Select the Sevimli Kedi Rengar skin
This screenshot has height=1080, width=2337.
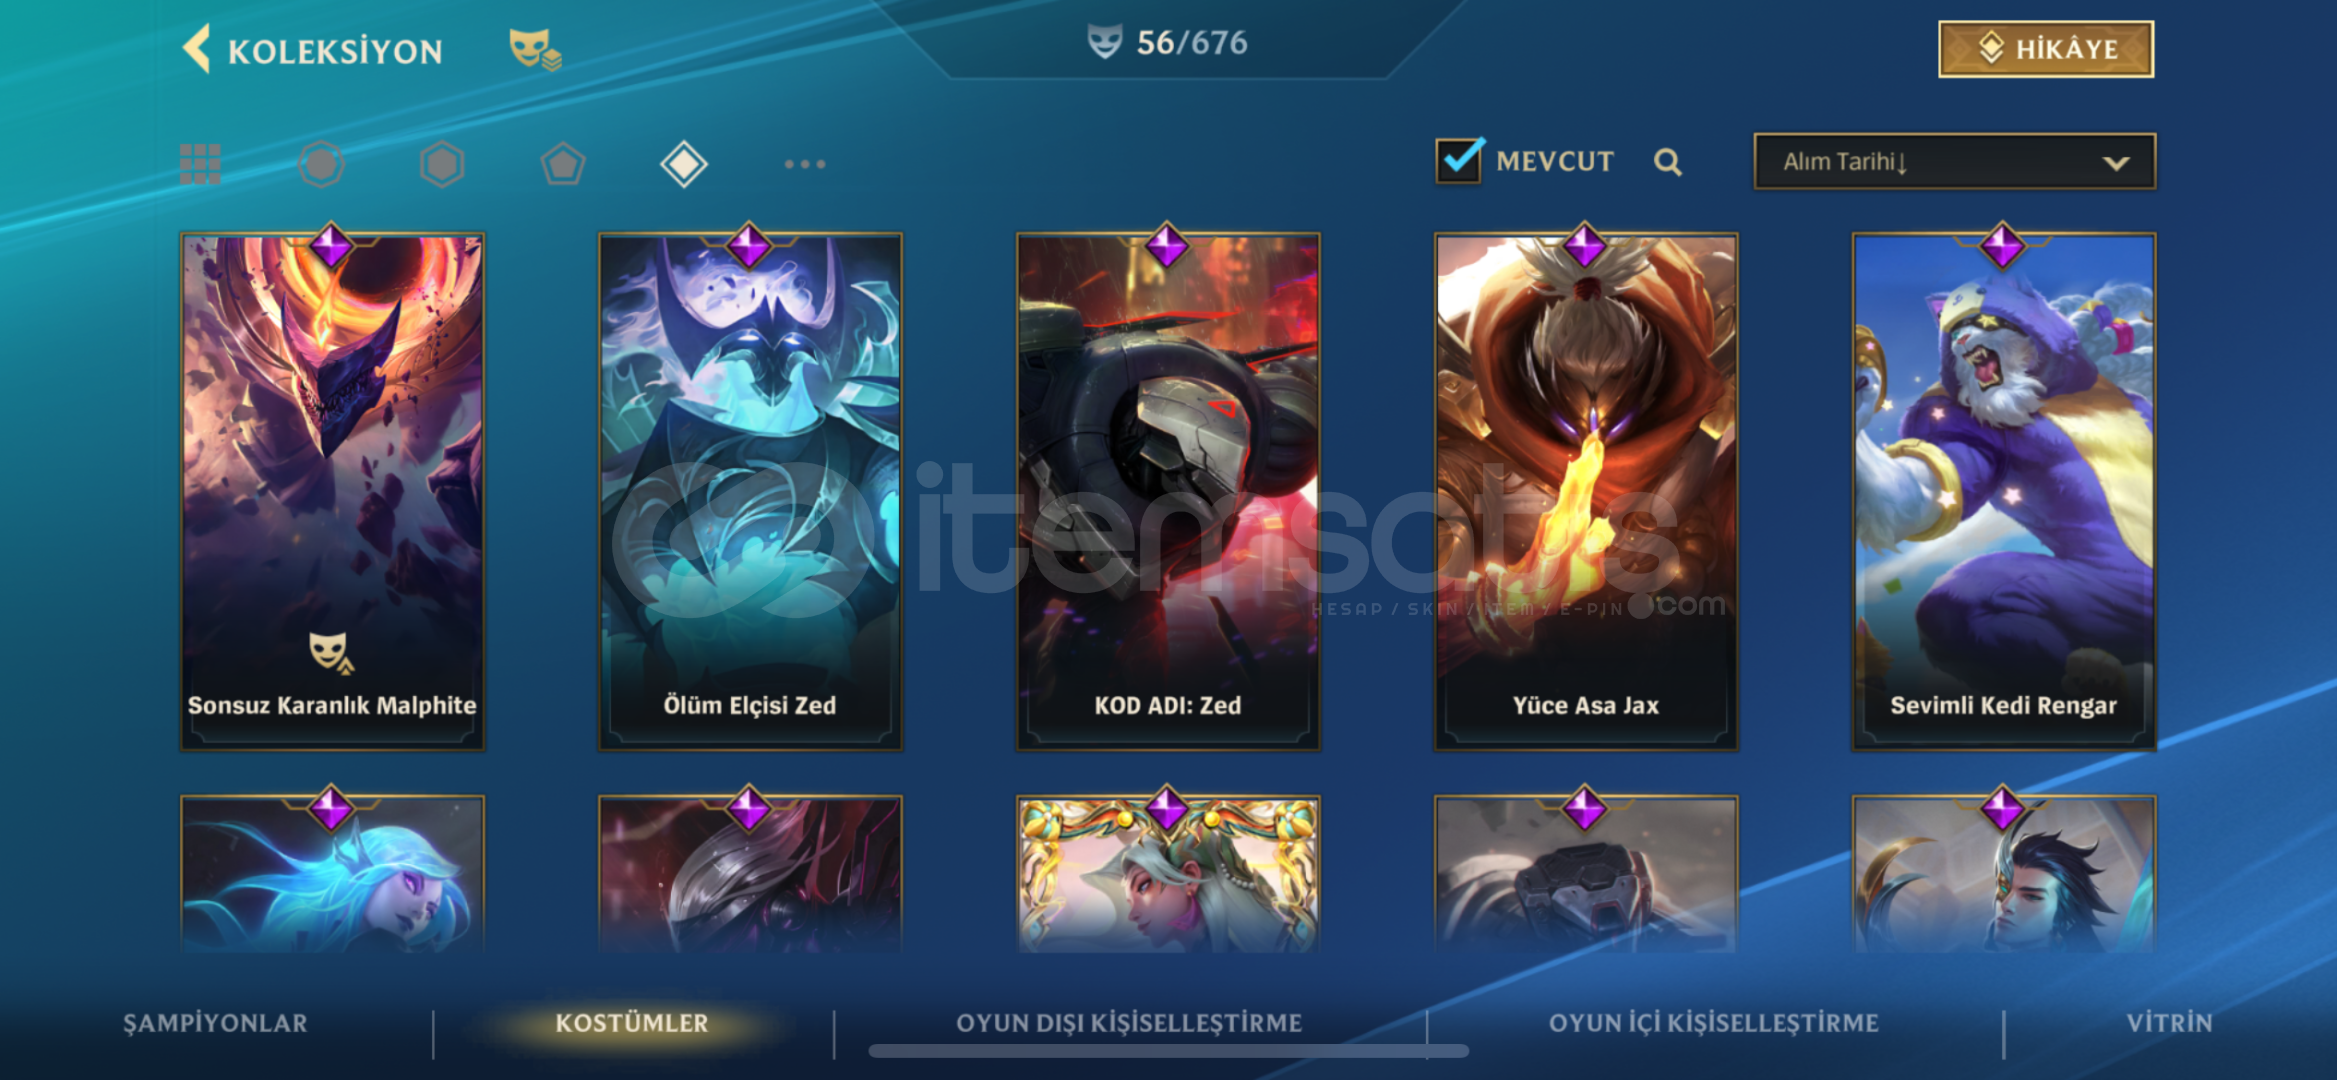[2004, 491]
